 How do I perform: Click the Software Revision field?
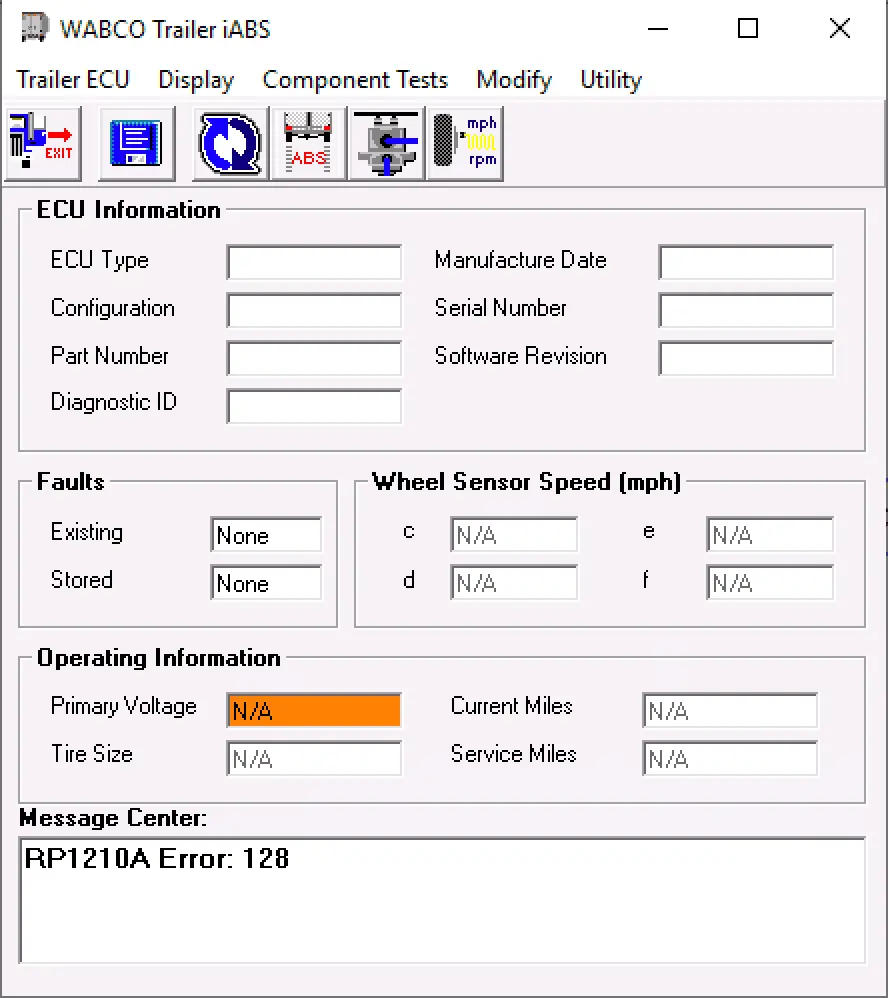pos(746,358)
